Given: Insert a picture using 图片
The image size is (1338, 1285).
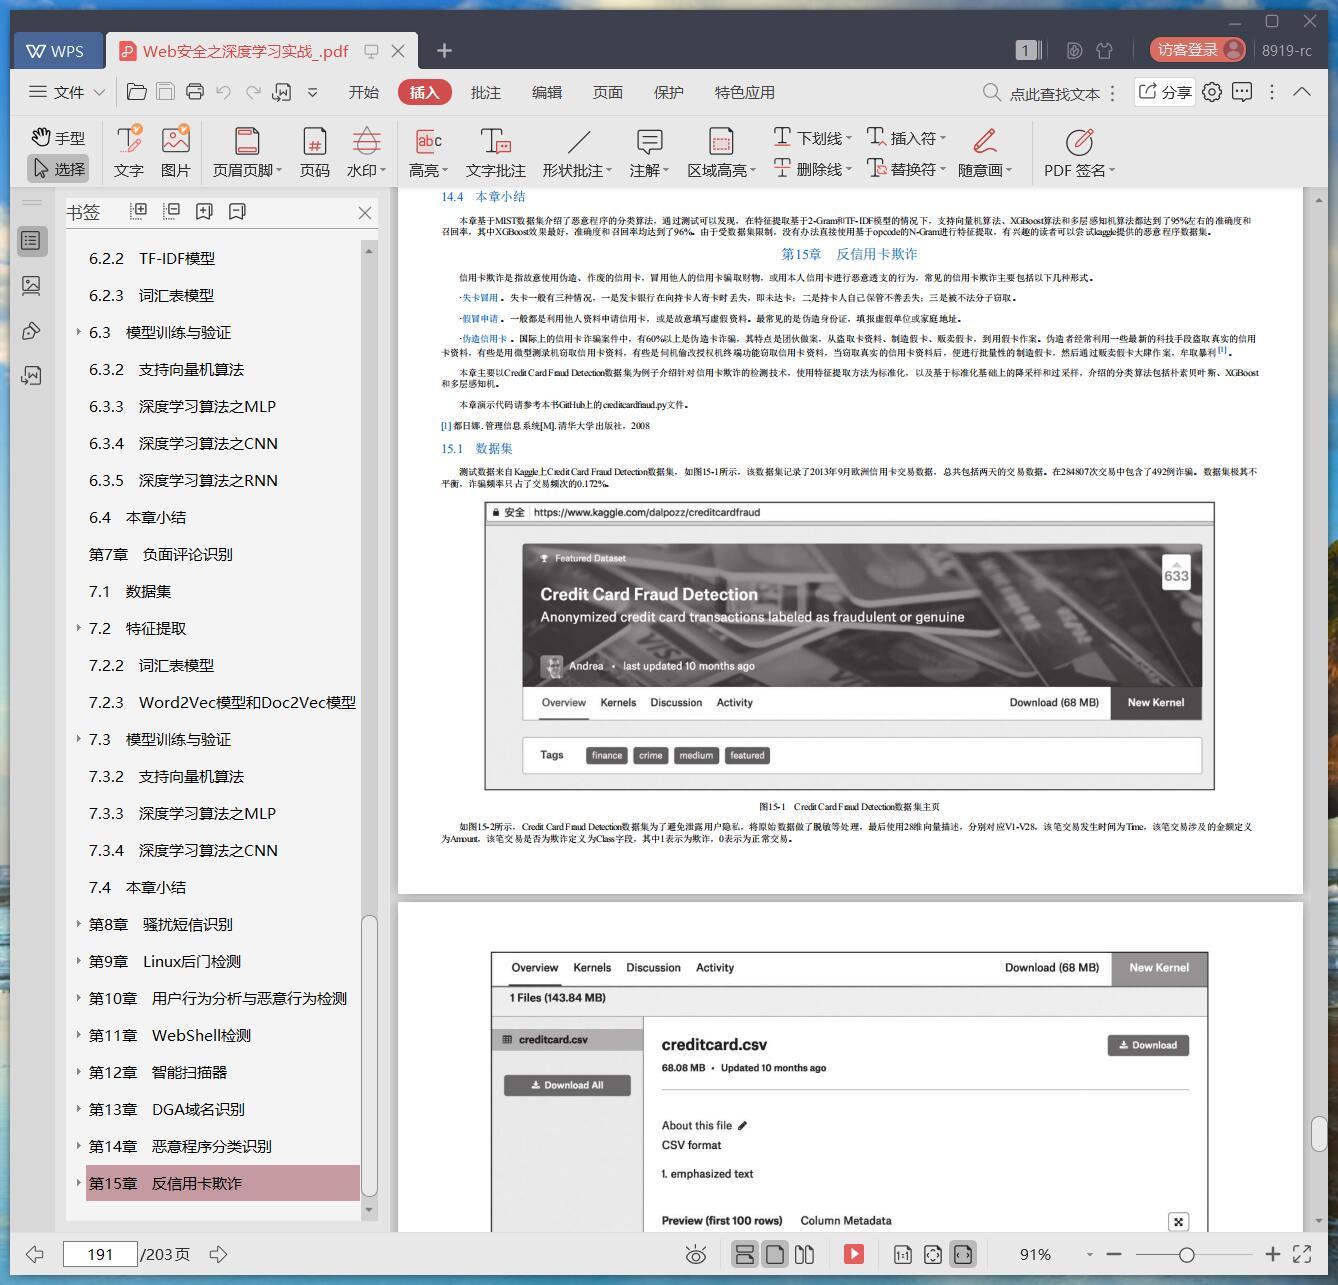Looking at the screenshot, I should (x=175, y=152).
